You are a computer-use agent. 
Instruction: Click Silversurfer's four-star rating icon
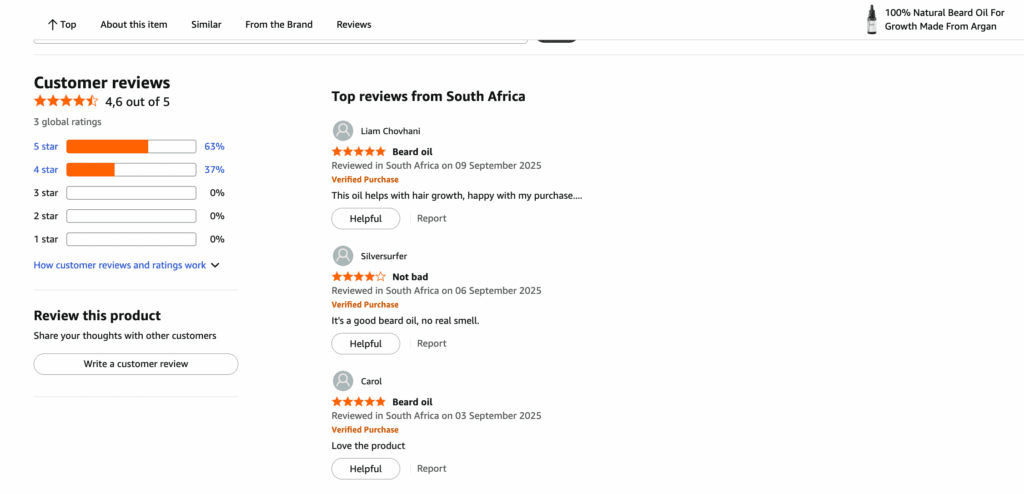coord(358,276)
